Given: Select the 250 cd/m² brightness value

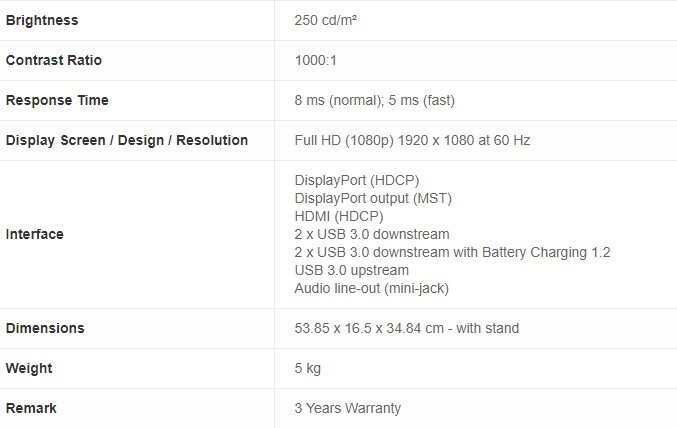Looking at the screenshot, I should 326,20.
